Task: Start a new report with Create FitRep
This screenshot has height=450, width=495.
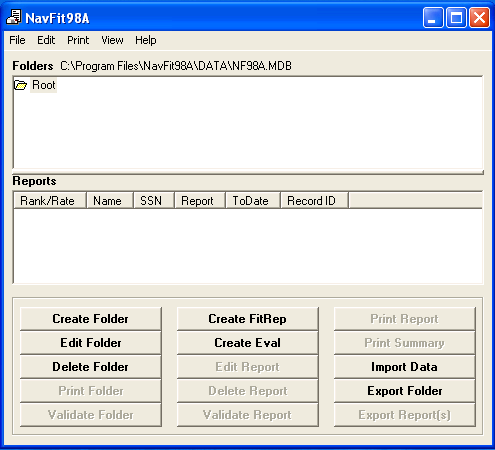Action: [248, 319]
